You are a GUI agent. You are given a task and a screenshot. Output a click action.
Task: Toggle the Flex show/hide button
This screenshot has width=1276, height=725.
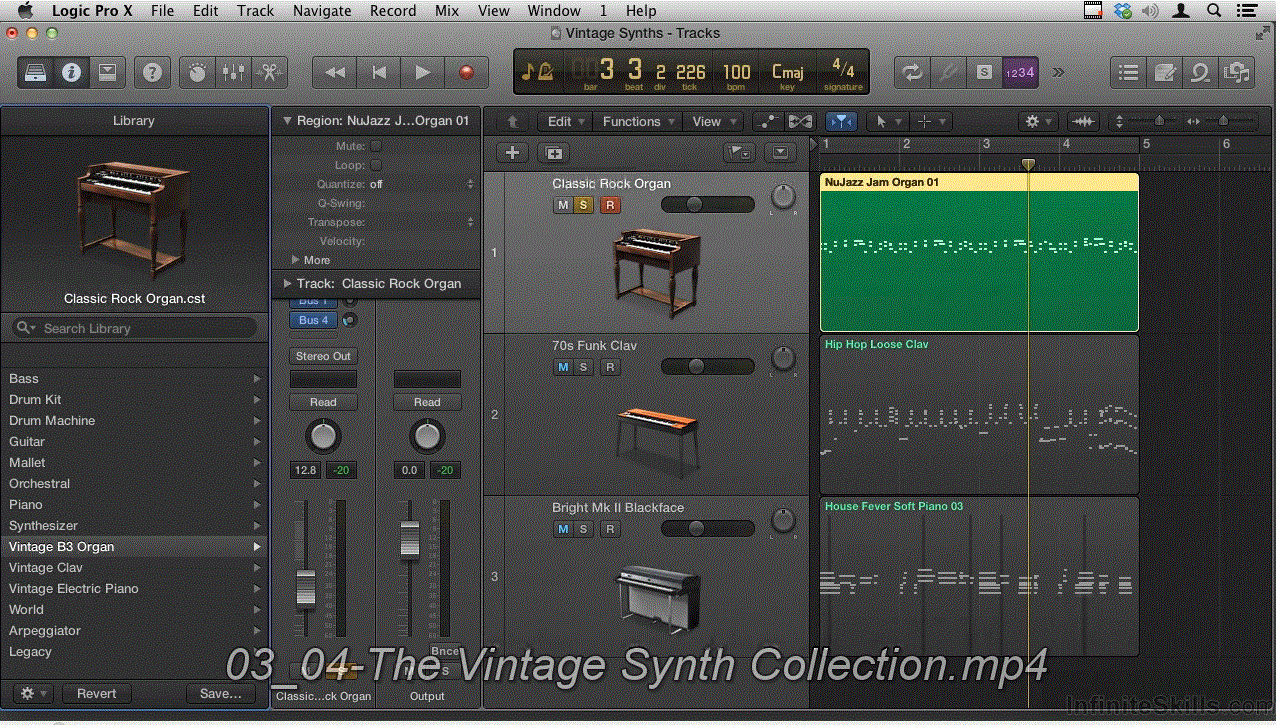click(x=799, y=121)
